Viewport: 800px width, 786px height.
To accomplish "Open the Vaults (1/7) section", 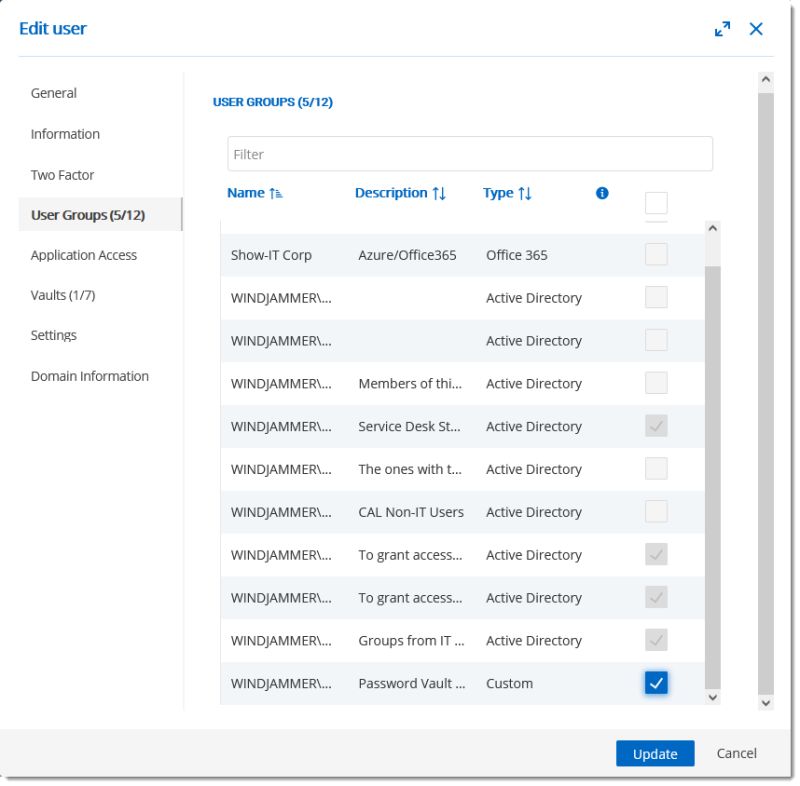I will tap(61, 295).
